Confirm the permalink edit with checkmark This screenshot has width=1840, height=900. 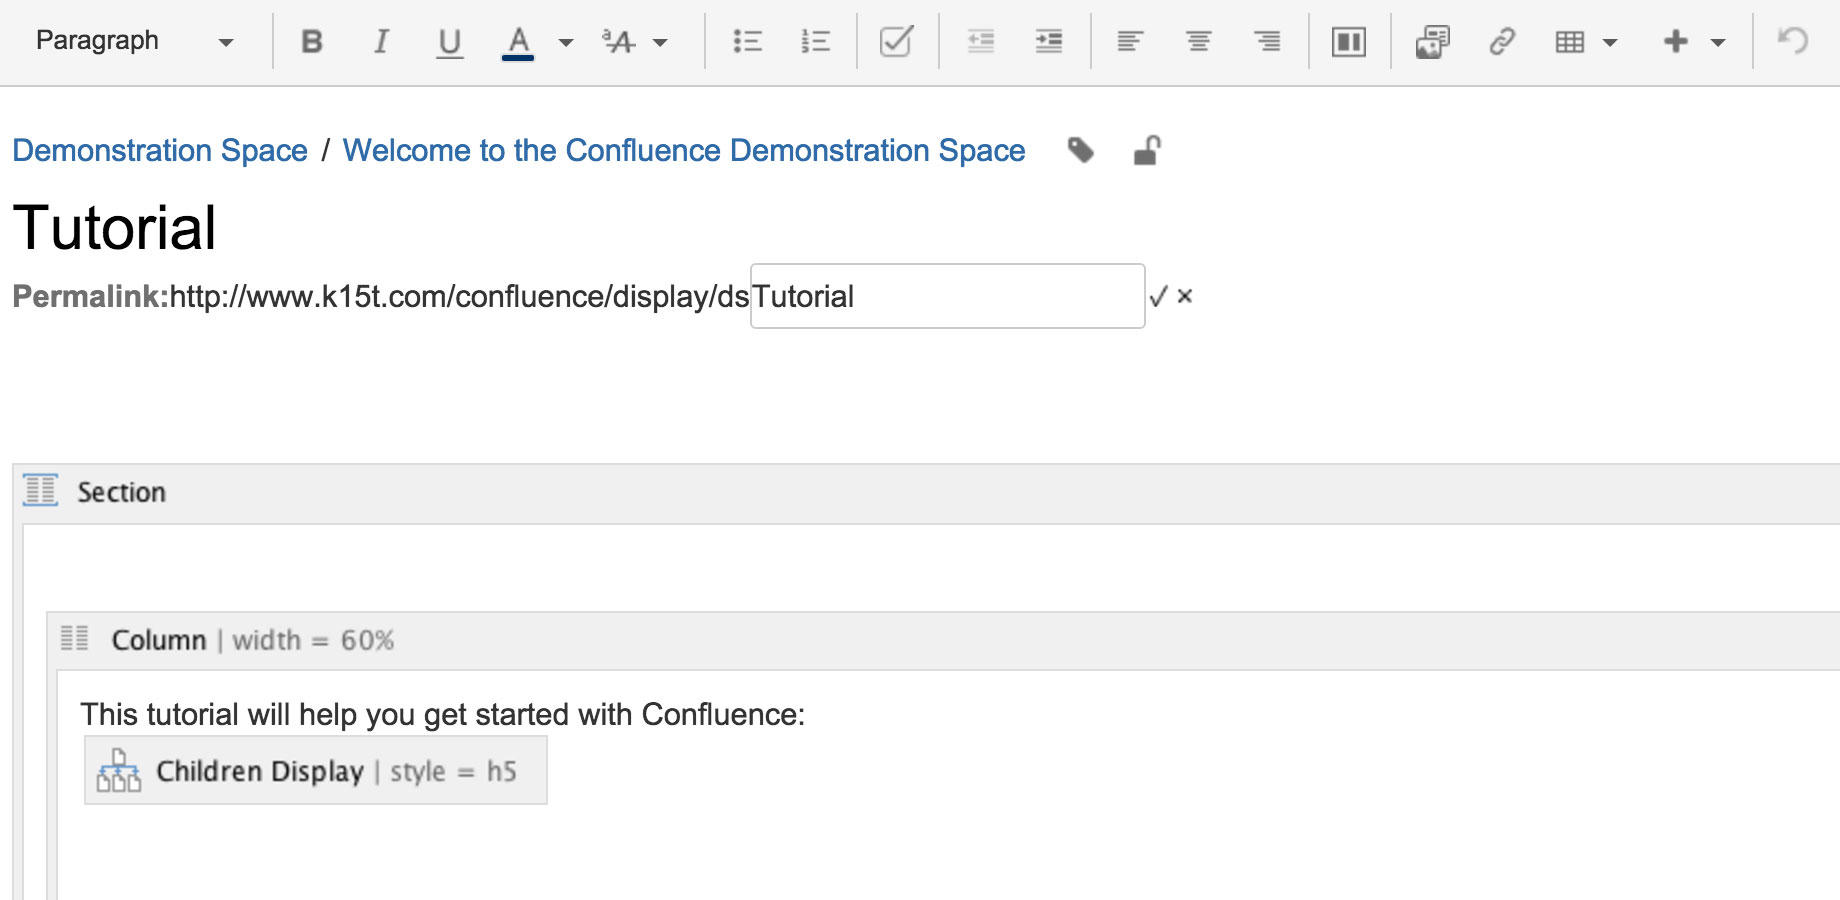click(1158, 297)
